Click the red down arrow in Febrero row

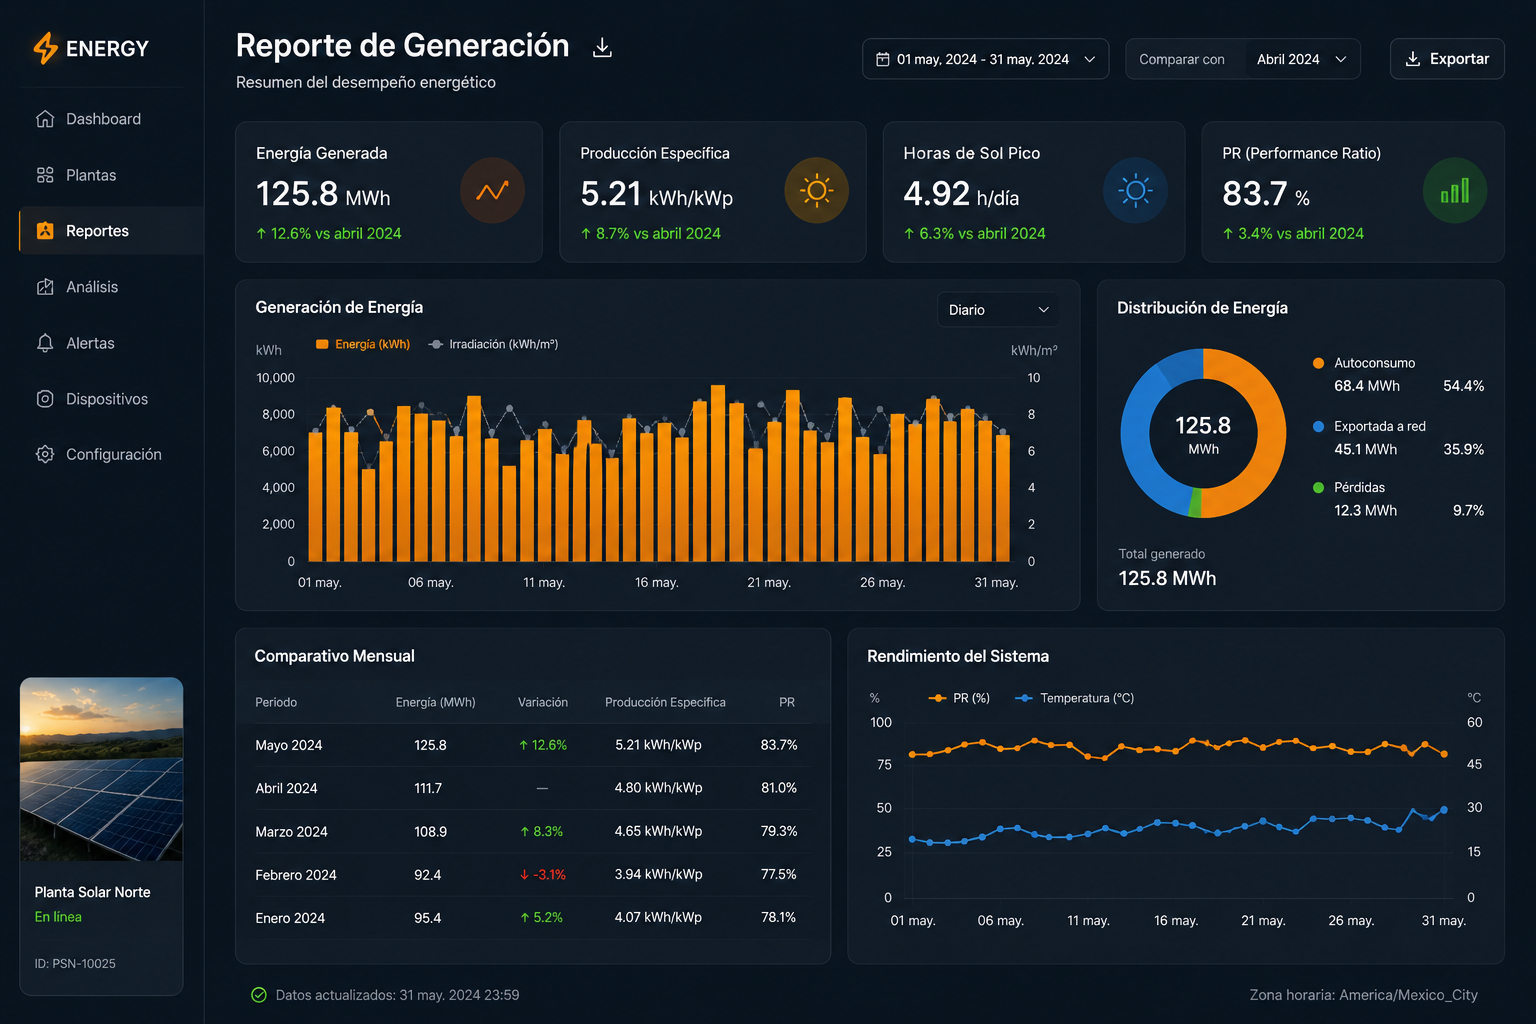pos(524,875)
